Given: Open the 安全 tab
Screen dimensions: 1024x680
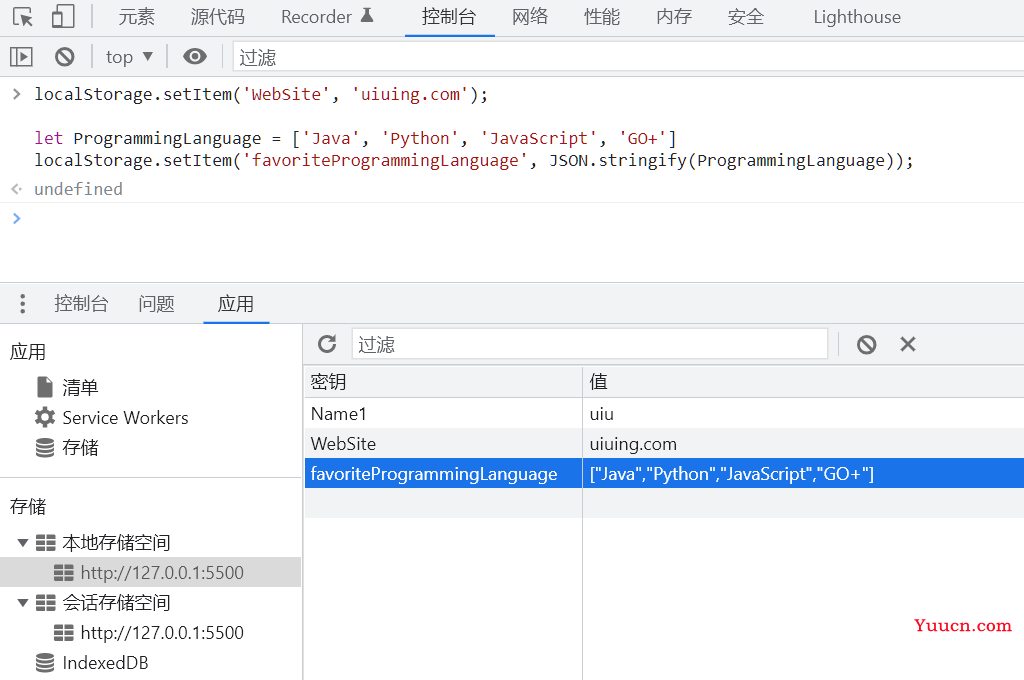Looking at the screenshot, I should point(746,17).
